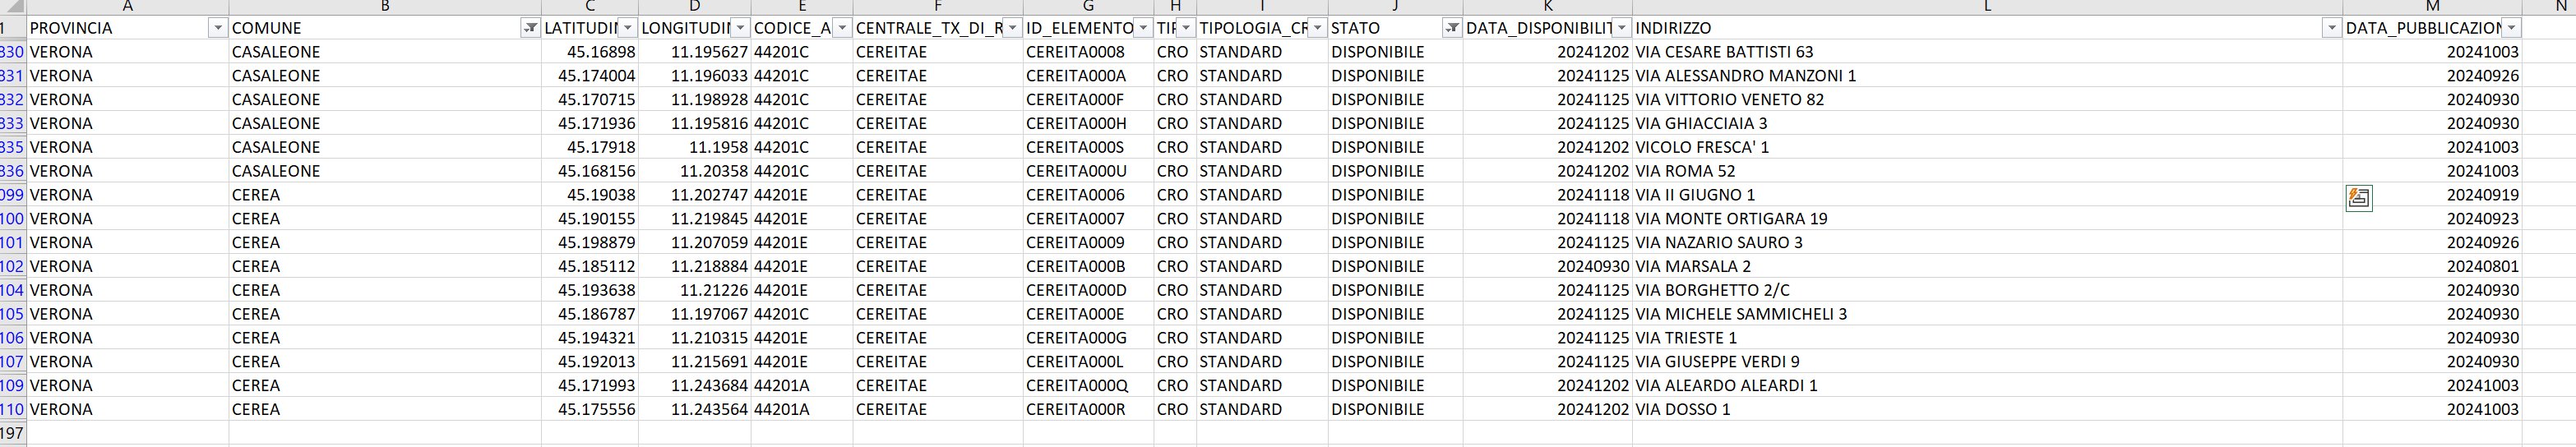
Task: Select the CASALEONE cell in row 336
Action: tap(276, 171)
